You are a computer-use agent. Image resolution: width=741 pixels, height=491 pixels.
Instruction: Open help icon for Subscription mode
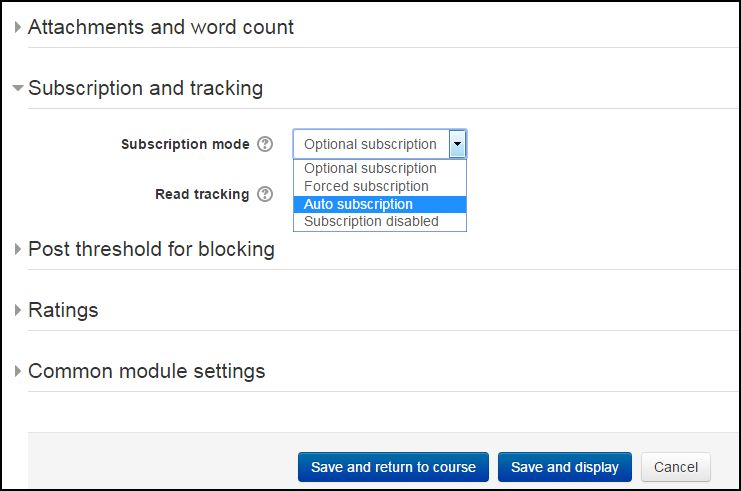point(265,144)
